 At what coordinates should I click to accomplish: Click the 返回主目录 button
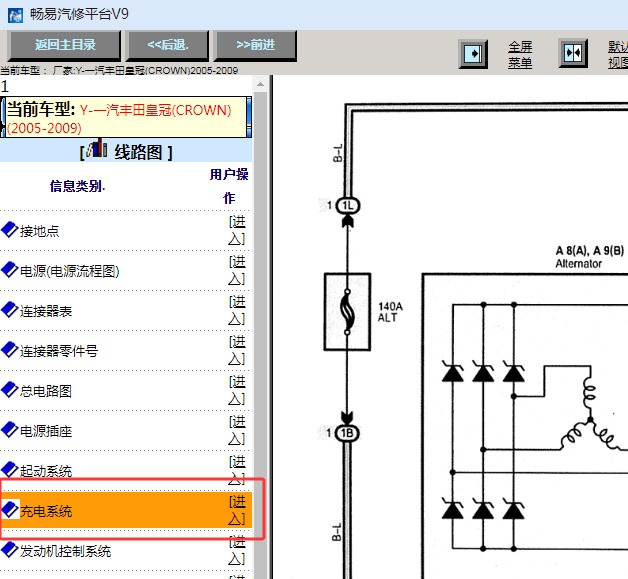[64, 45]
